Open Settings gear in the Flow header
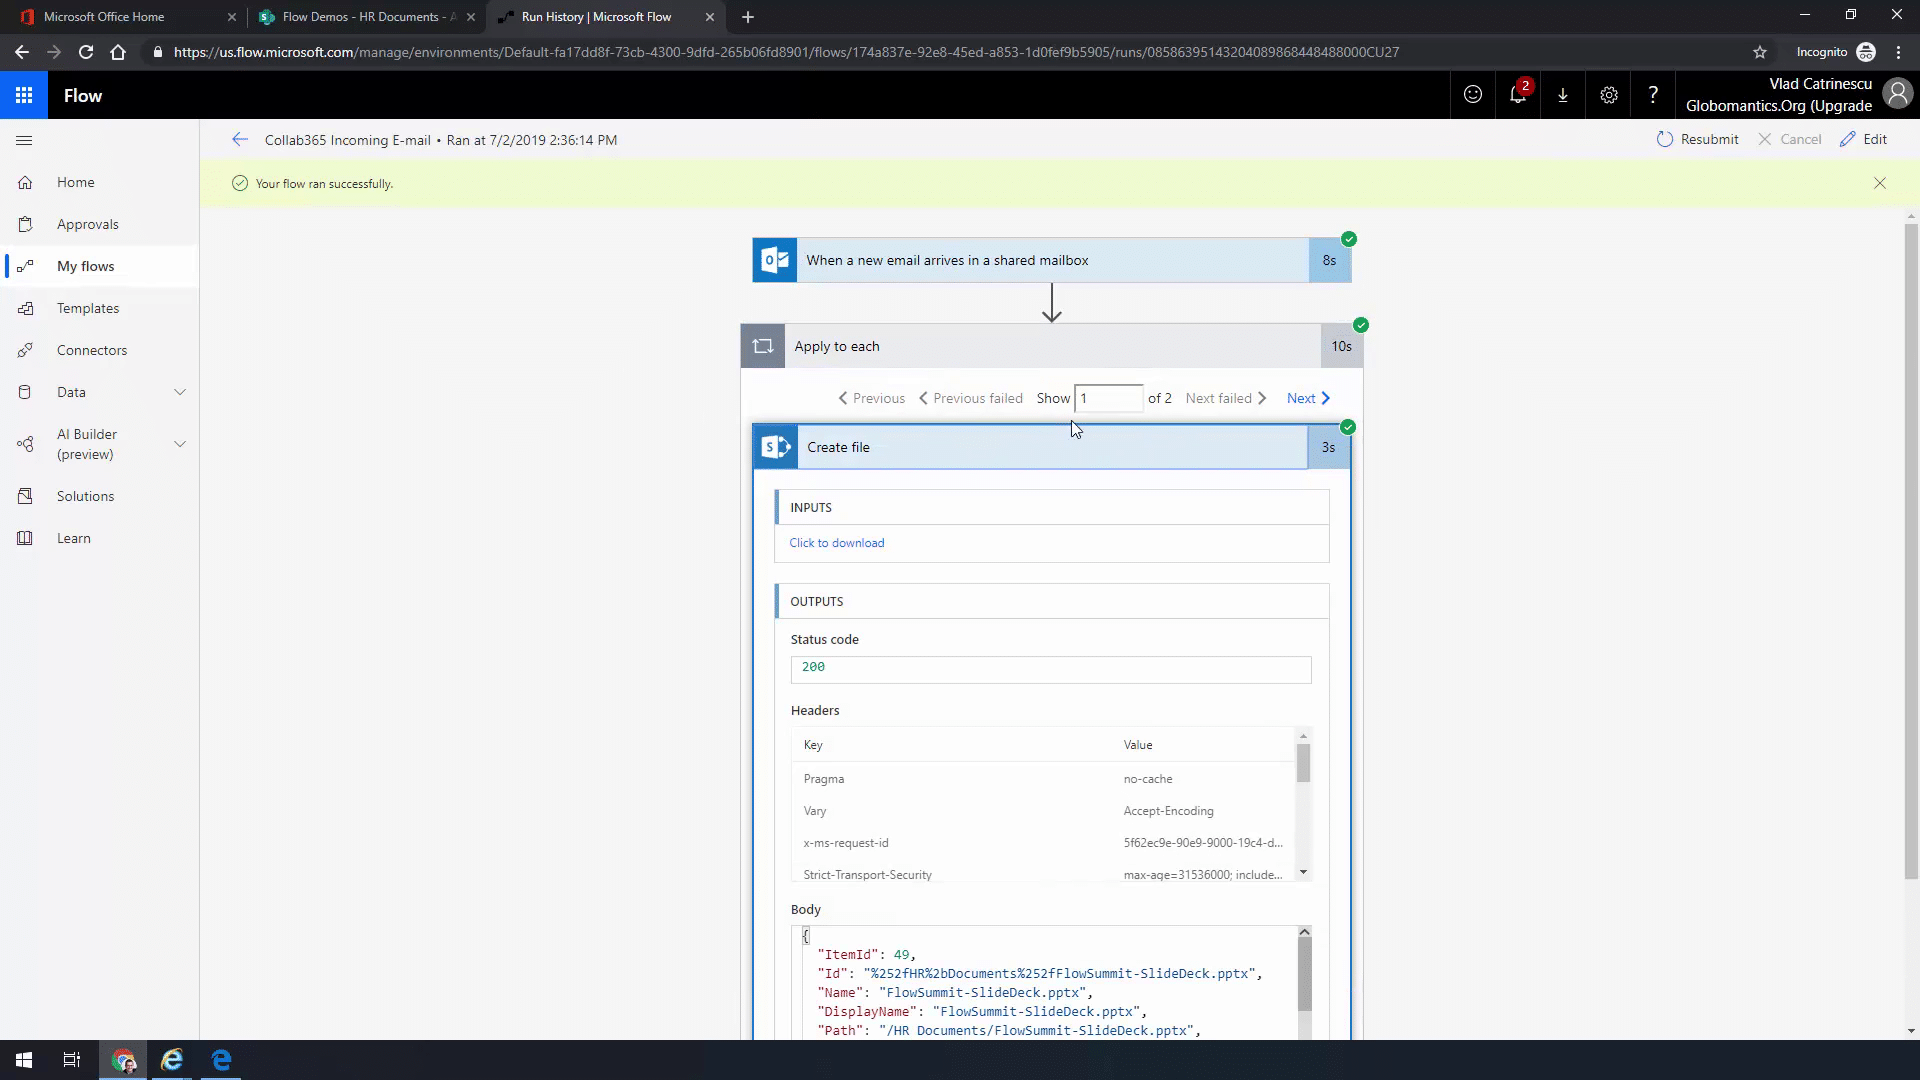The width and height of the screenshot is (1920, 1080). click(1608, 95)
